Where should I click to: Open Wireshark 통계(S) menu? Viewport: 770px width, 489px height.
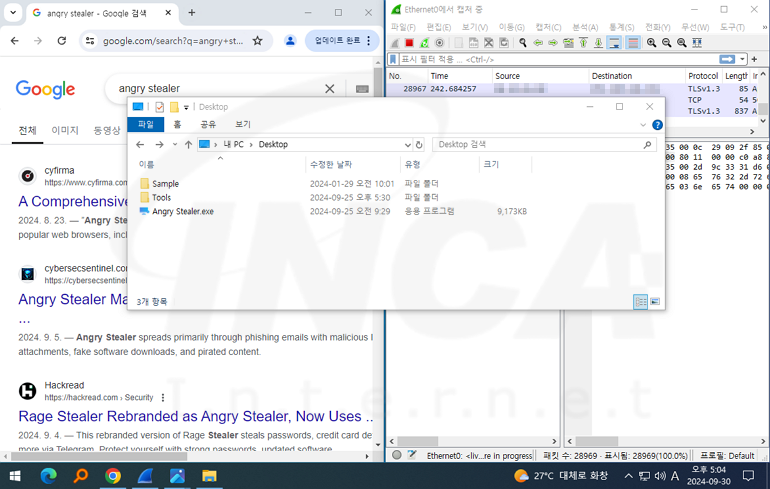(622, 27)
